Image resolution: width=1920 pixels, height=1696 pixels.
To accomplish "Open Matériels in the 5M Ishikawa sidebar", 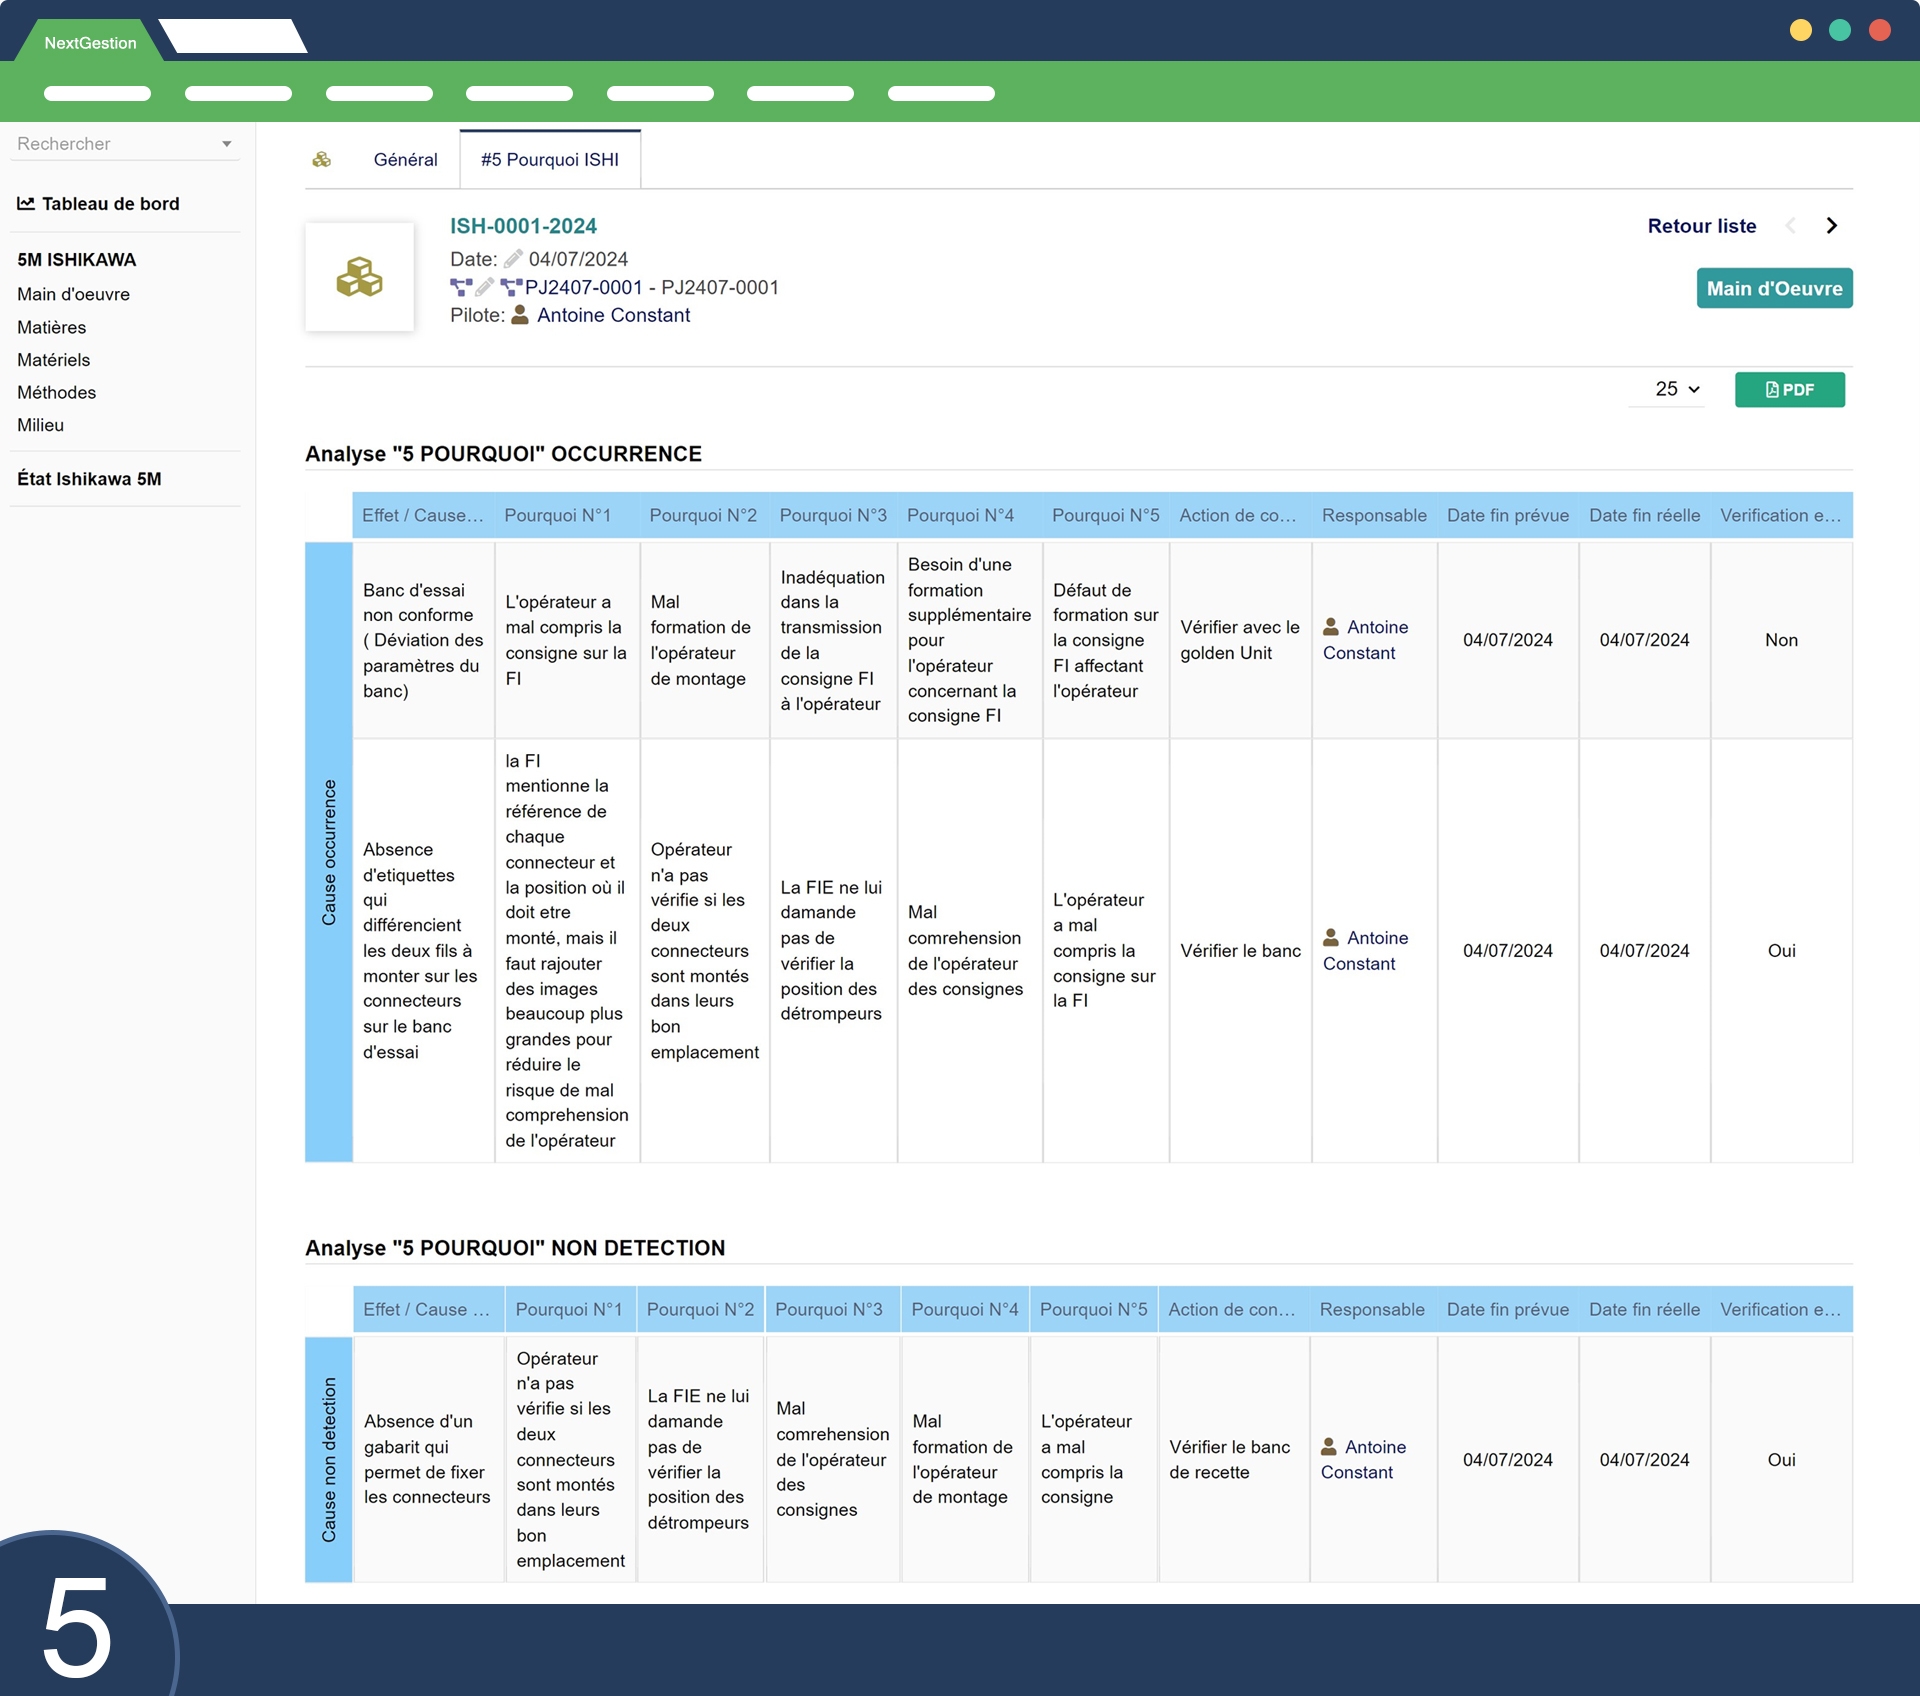I will point(54,360).
